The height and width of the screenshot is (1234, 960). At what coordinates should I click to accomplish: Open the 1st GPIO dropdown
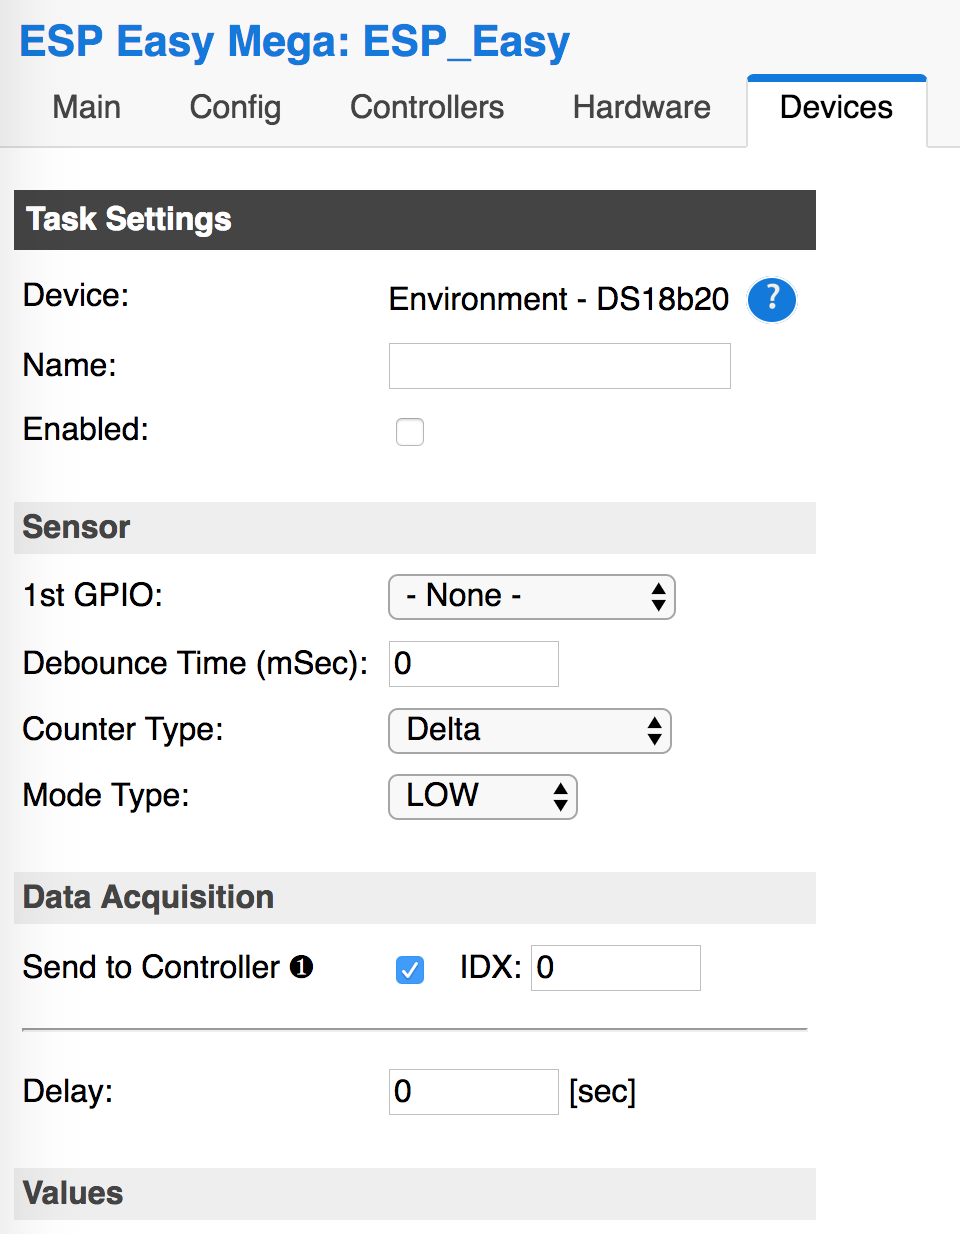pos(531,596)
